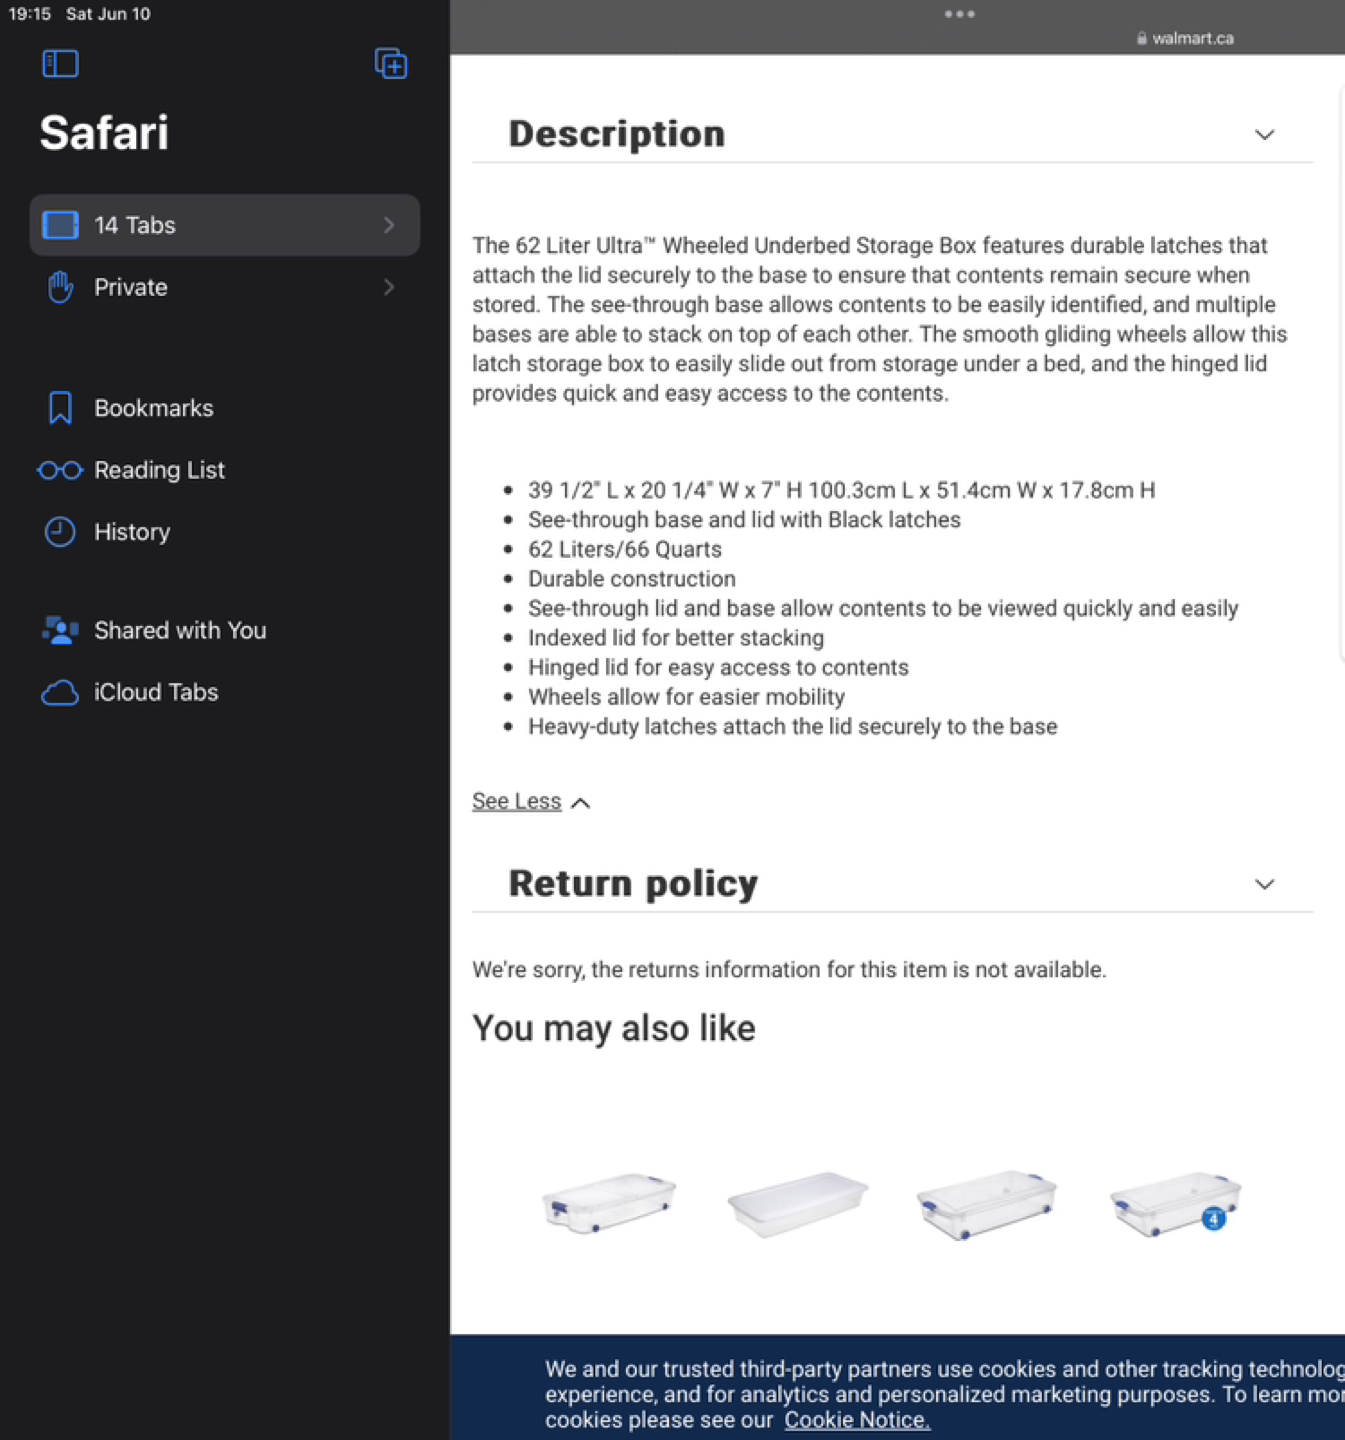
Task: Open the 14 Tabs group
Action: pyautogui.click(x=224, y=225)
